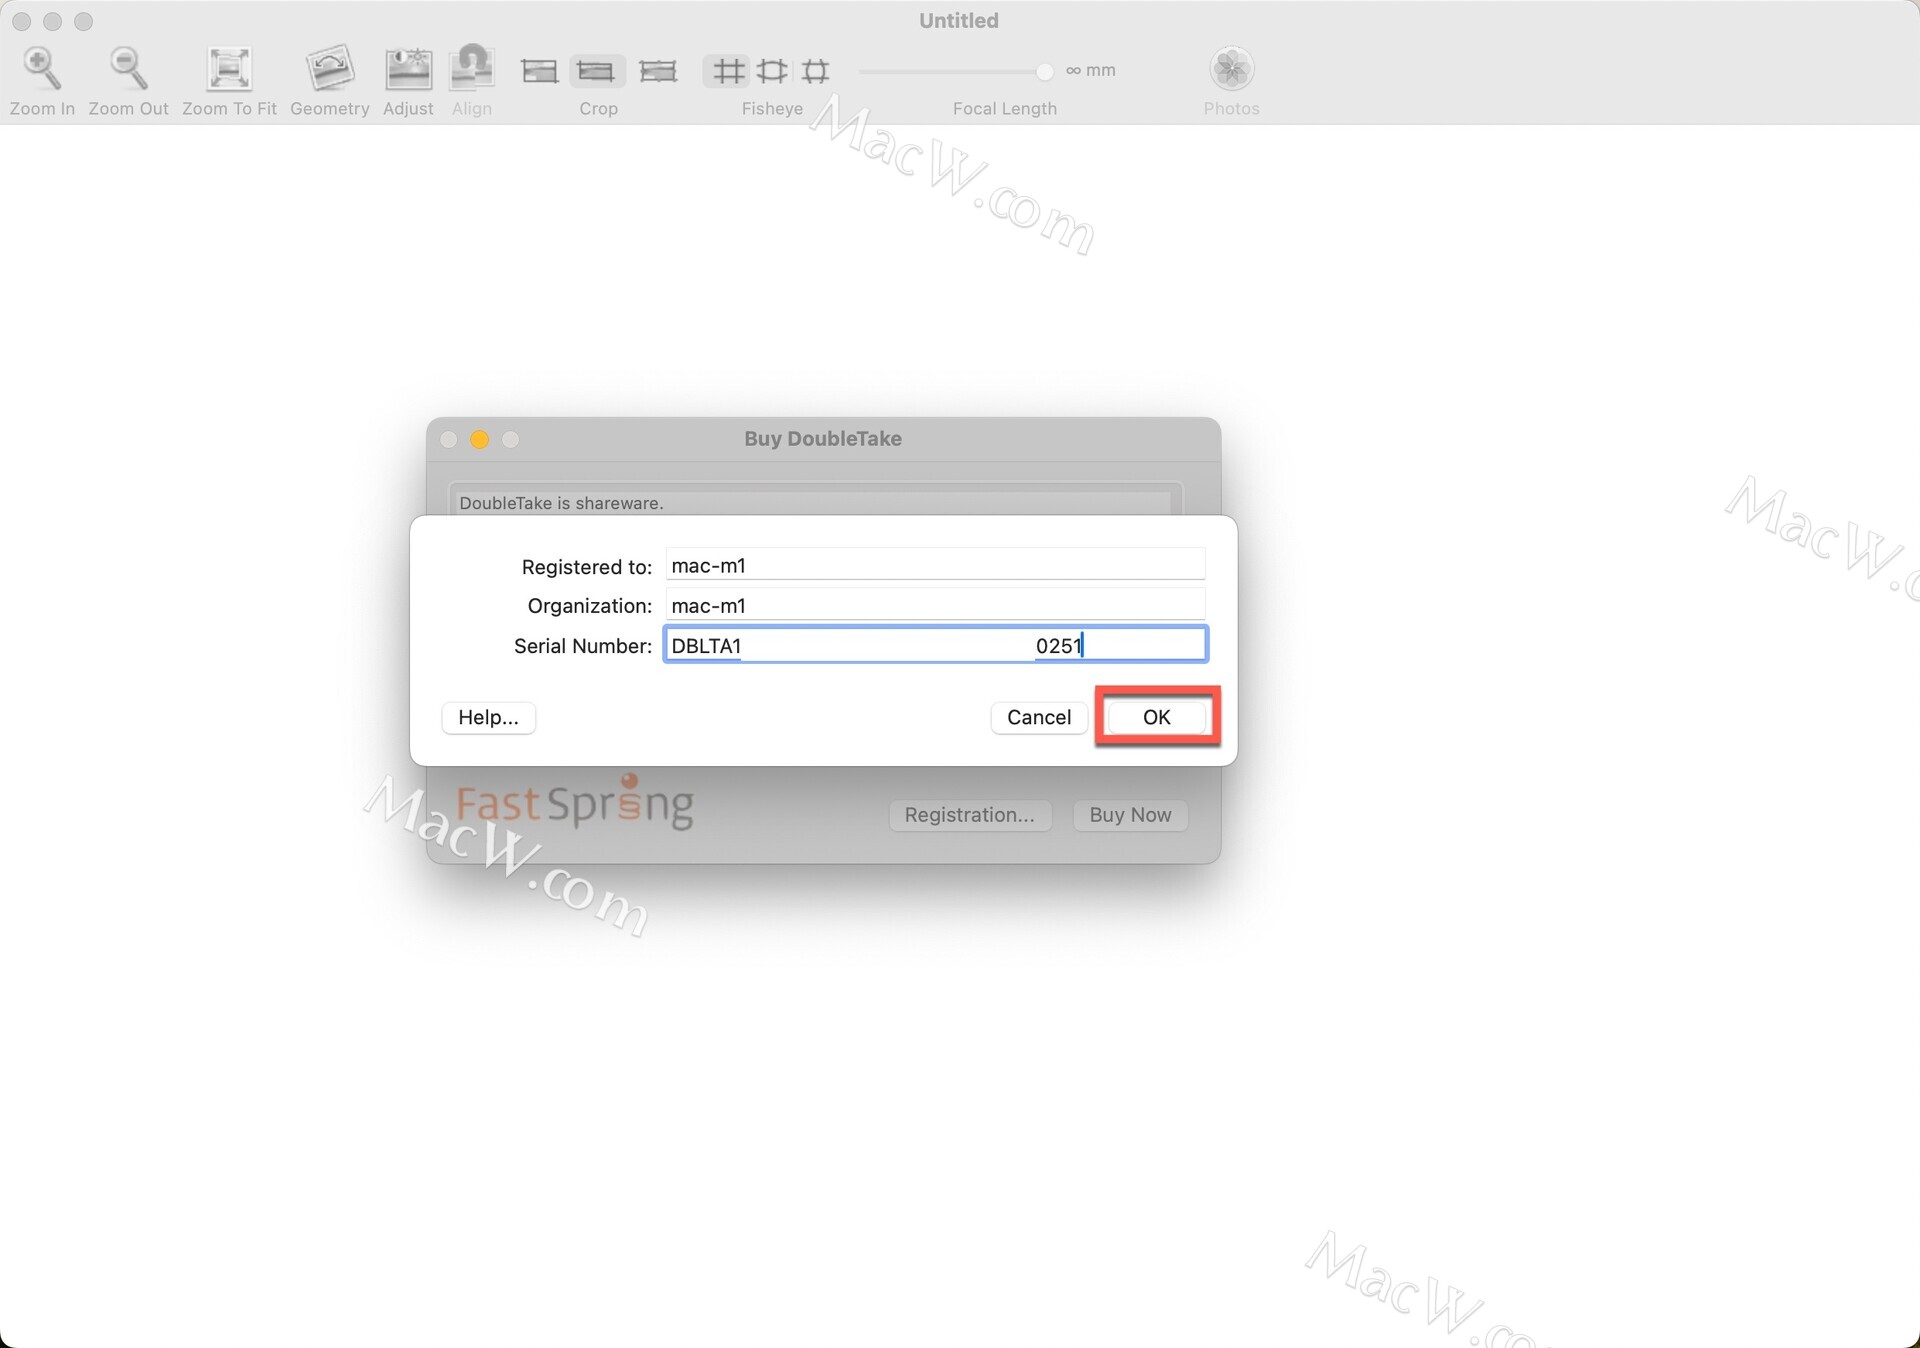
Task: Select the middle Crop mode icon
Action: tap(597, 71)
